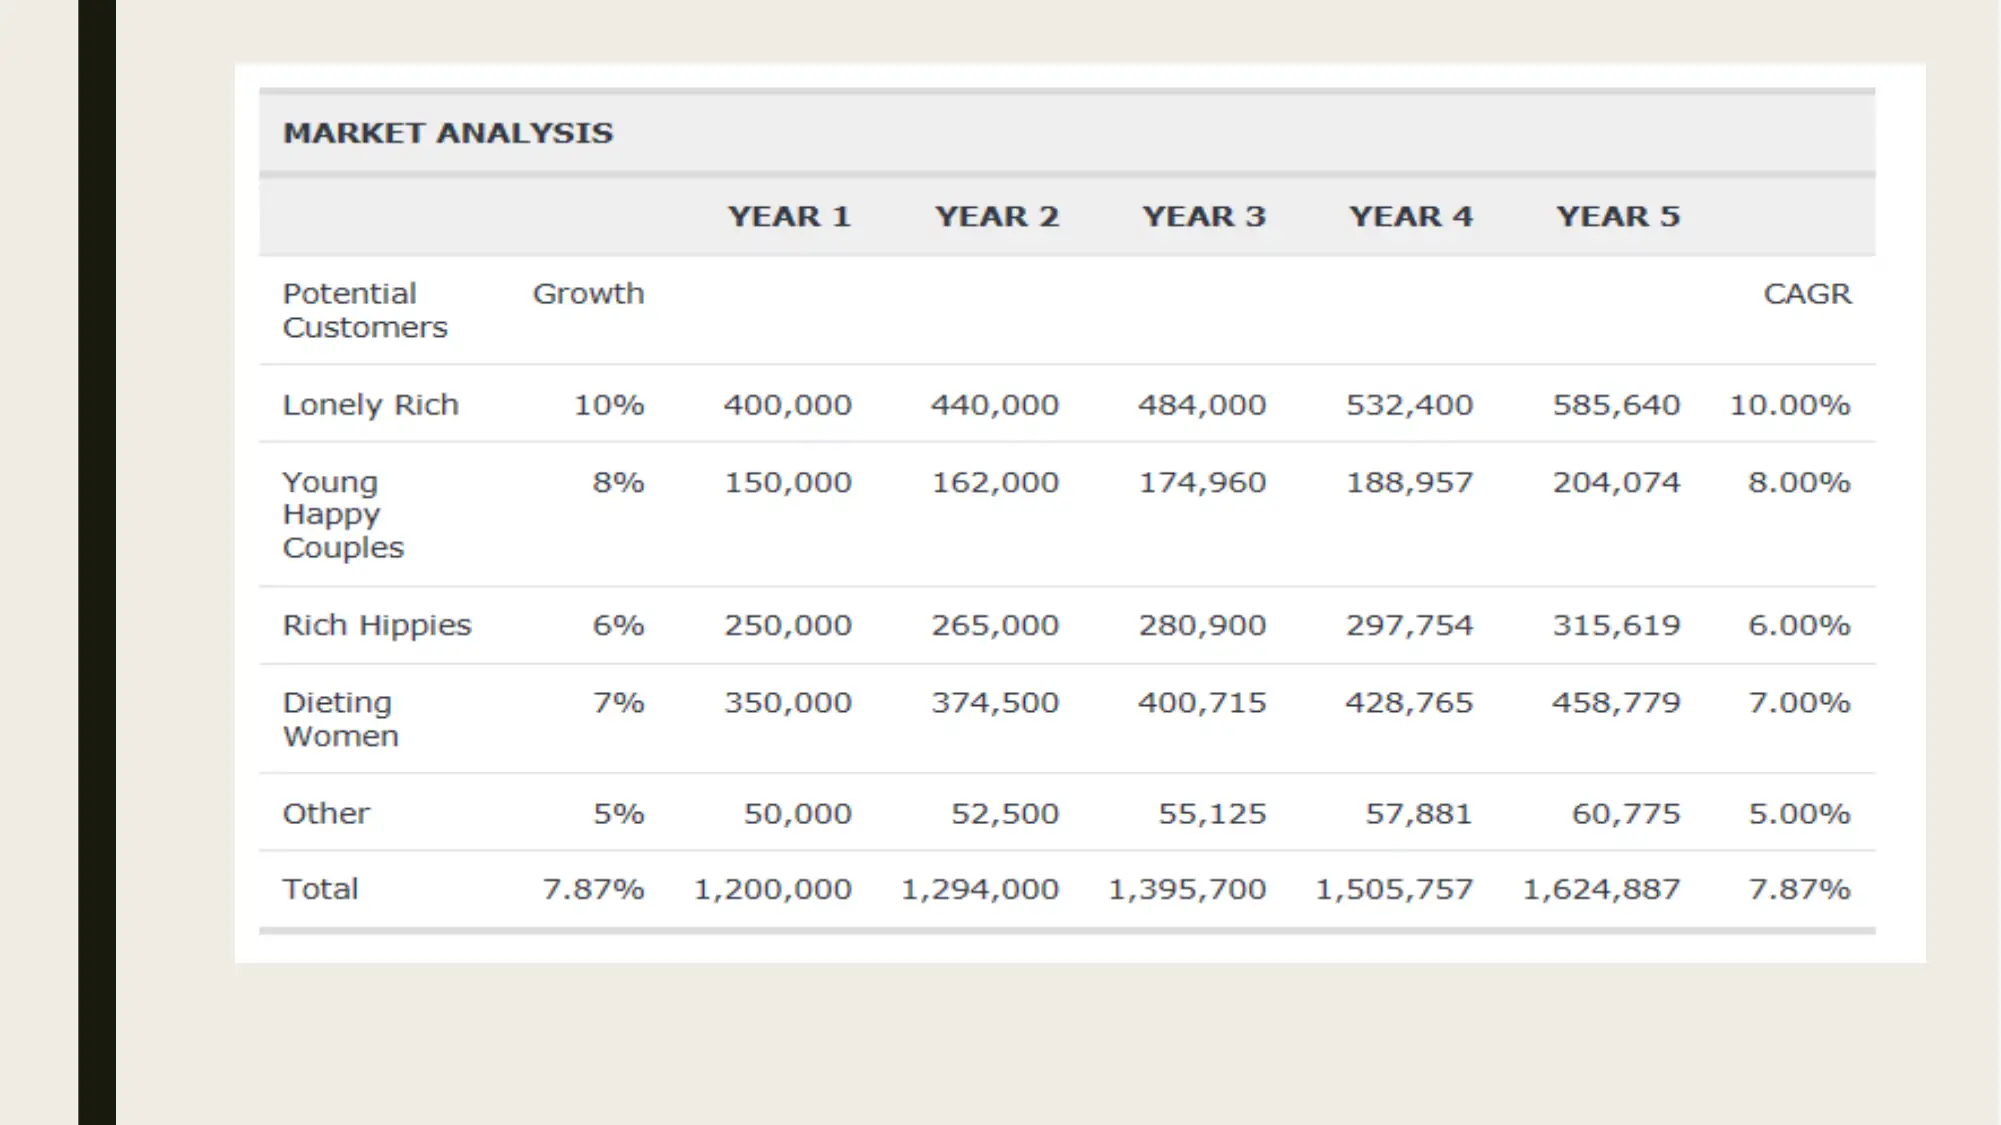
Task: Click the 5.00% CAGR value
Action: 1799,813
